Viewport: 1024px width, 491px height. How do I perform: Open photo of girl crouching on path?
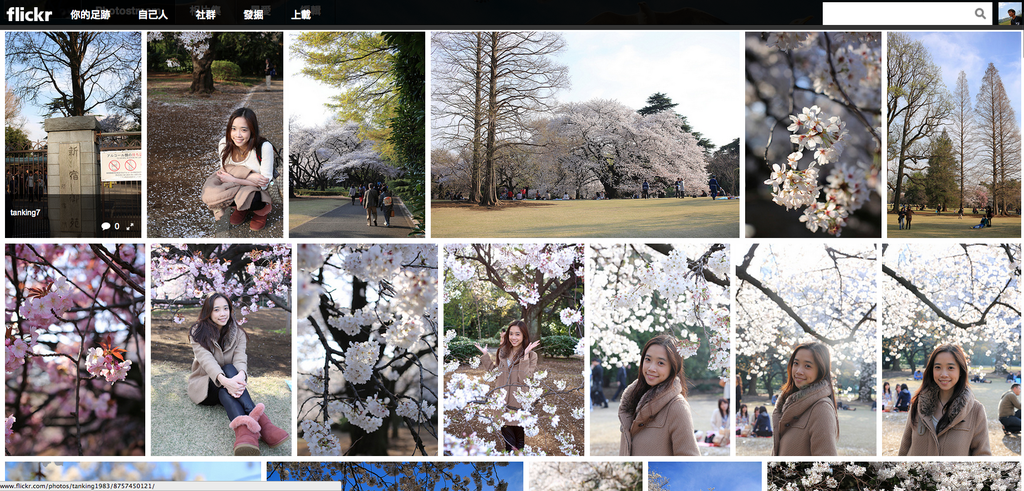(x=215, y=135)
